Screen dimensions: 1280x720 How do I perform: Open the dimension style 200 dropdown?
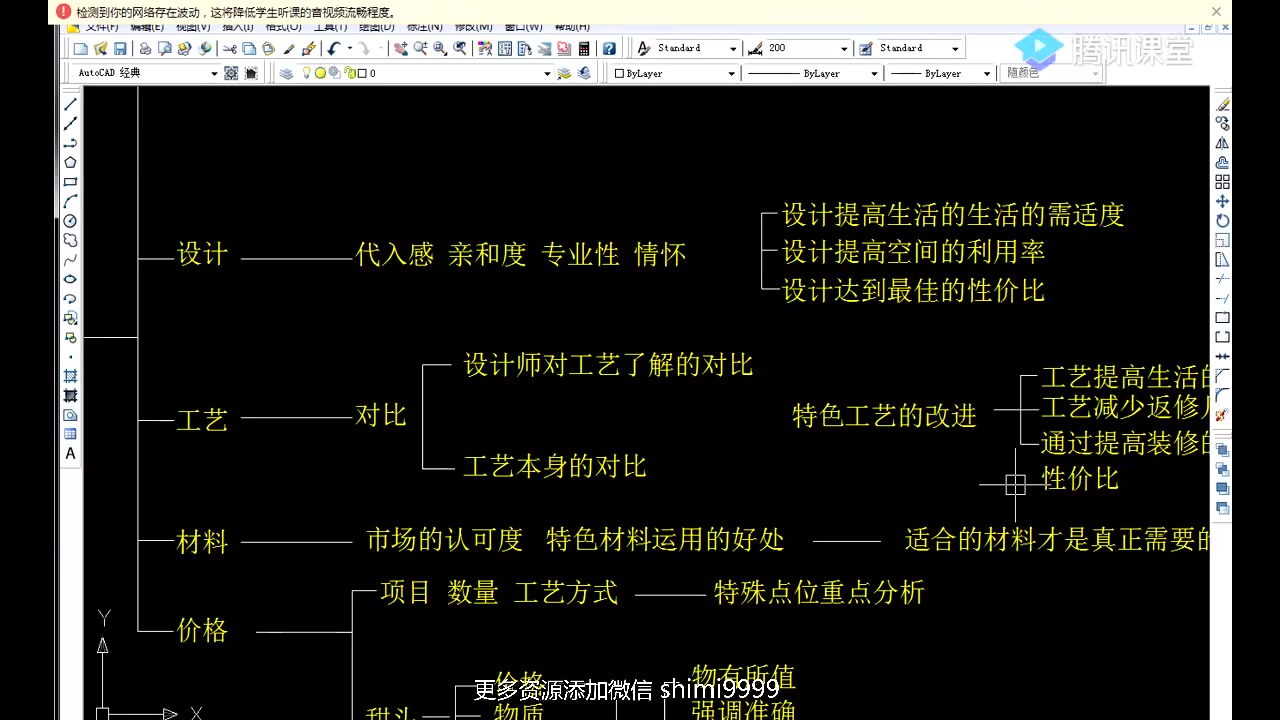pos(844,48)
